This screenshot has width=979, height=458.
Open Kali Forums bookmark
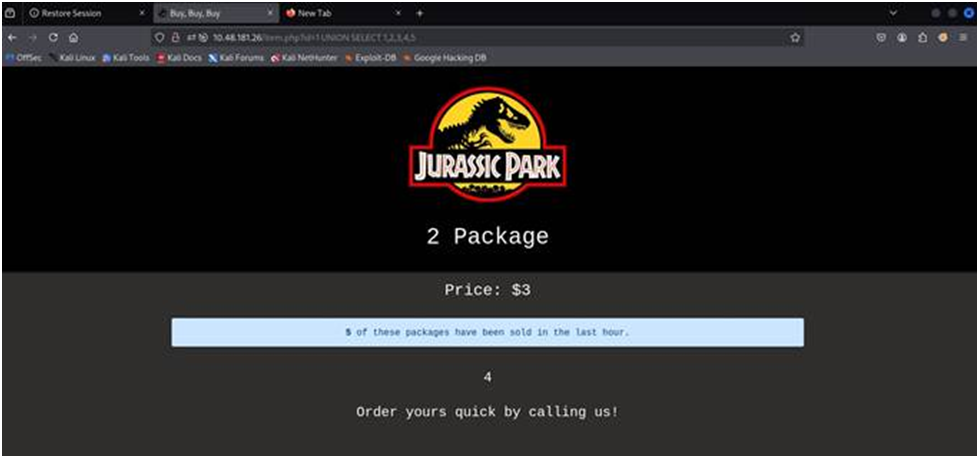tap(236, 58)
